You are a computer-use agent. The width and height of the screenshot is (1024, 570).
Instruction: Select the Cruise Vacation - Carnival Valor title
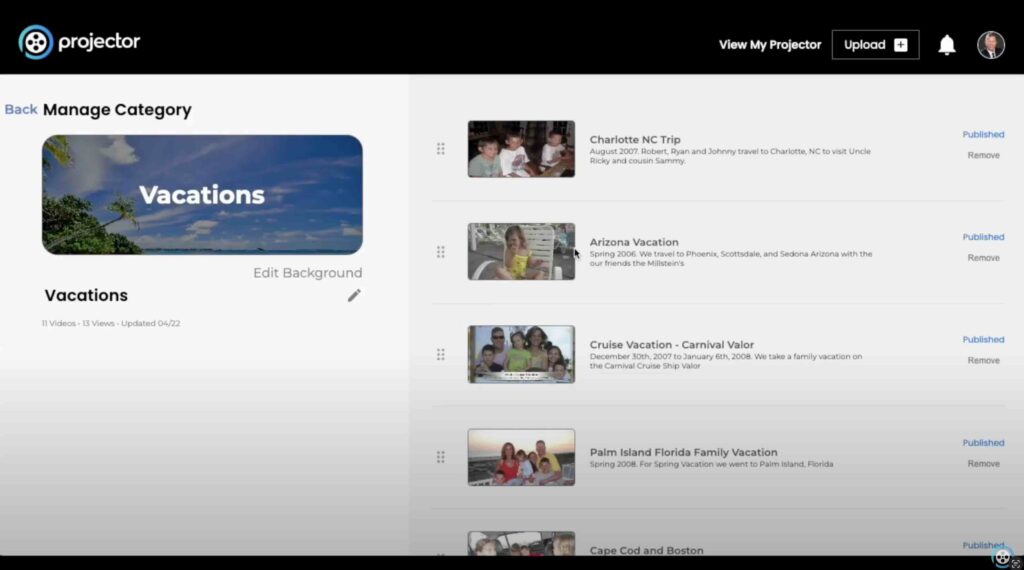tap(671, 345)
